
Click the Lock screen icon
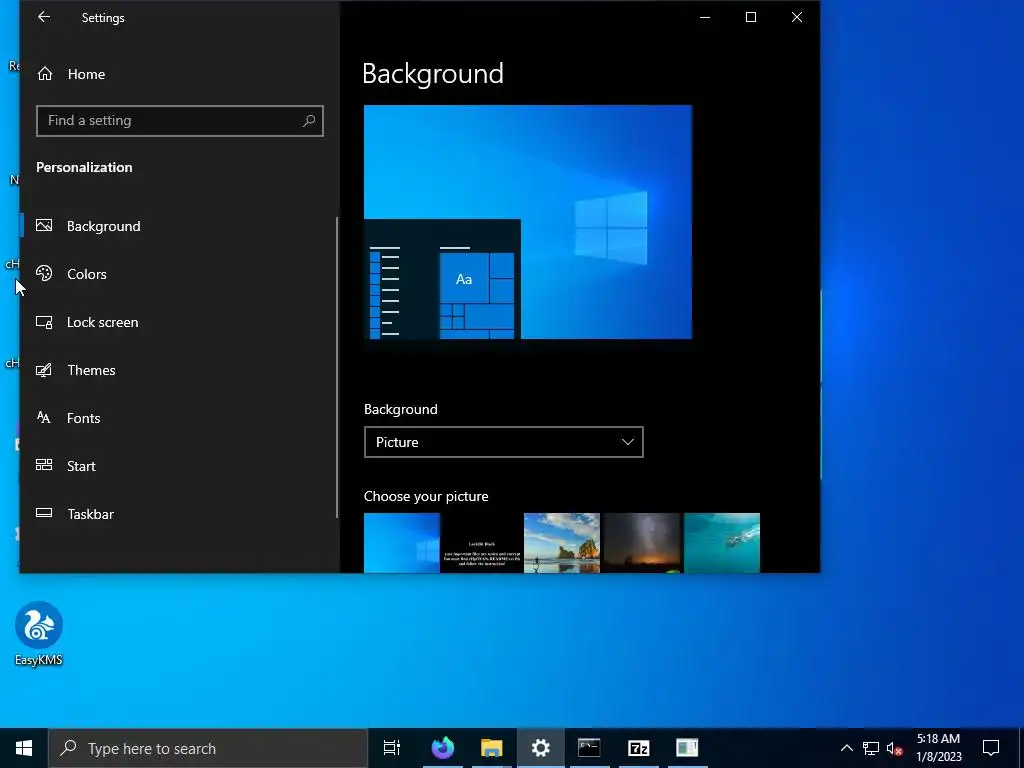coord(44,322)
